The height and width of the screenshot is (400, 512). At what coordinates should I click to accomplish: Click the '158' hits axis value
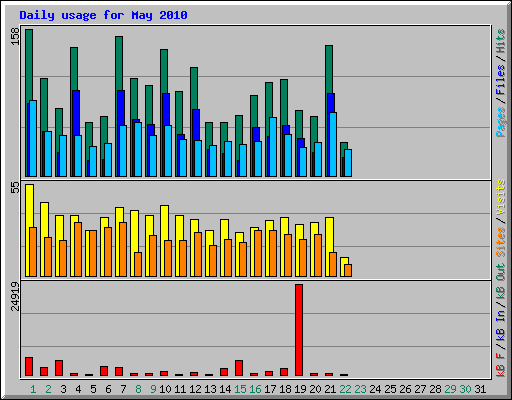(x=15, y=36)
